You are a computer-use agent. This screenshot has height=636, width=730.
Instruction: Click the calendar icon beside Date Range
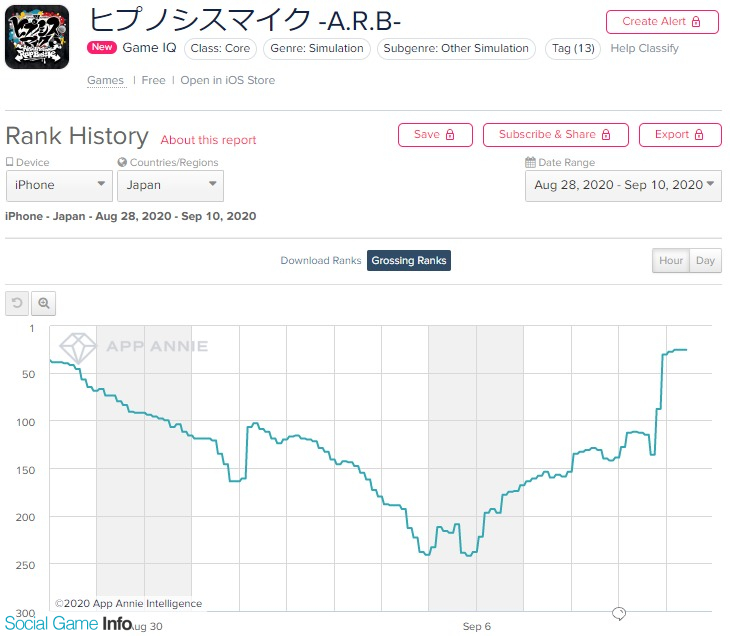click(x=530, y=163)
